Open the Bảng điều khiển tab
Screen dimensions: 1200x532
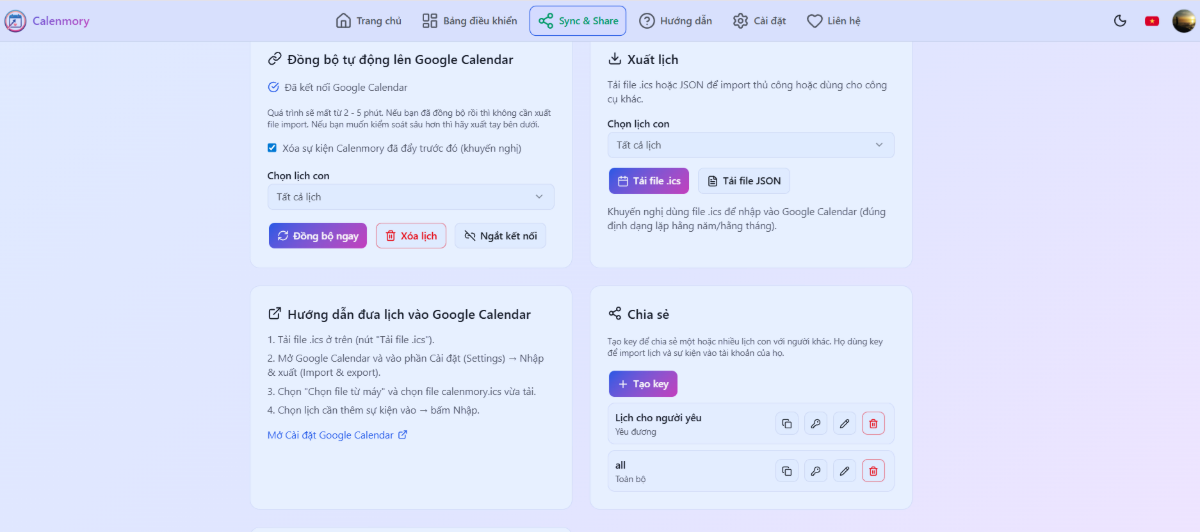(470, 21)
